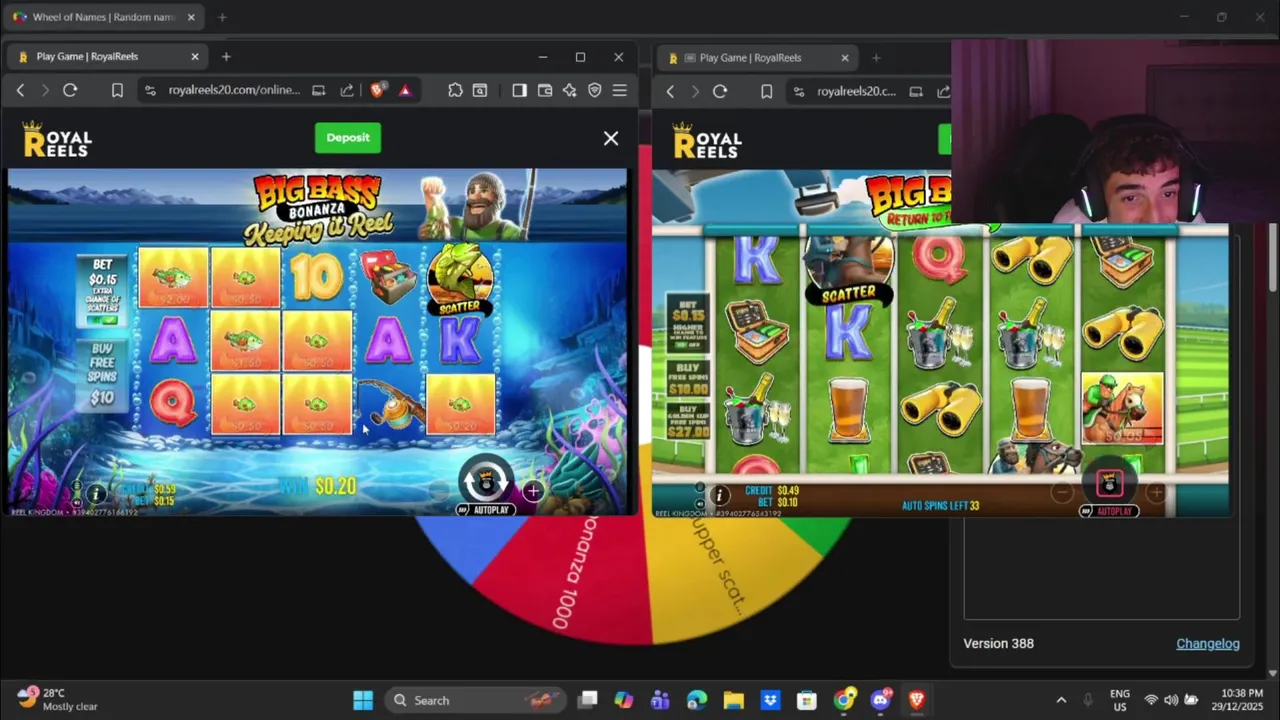Open the Windows Start menu
The width and height of the screenshot is (1280, 720).
(363, 700)
